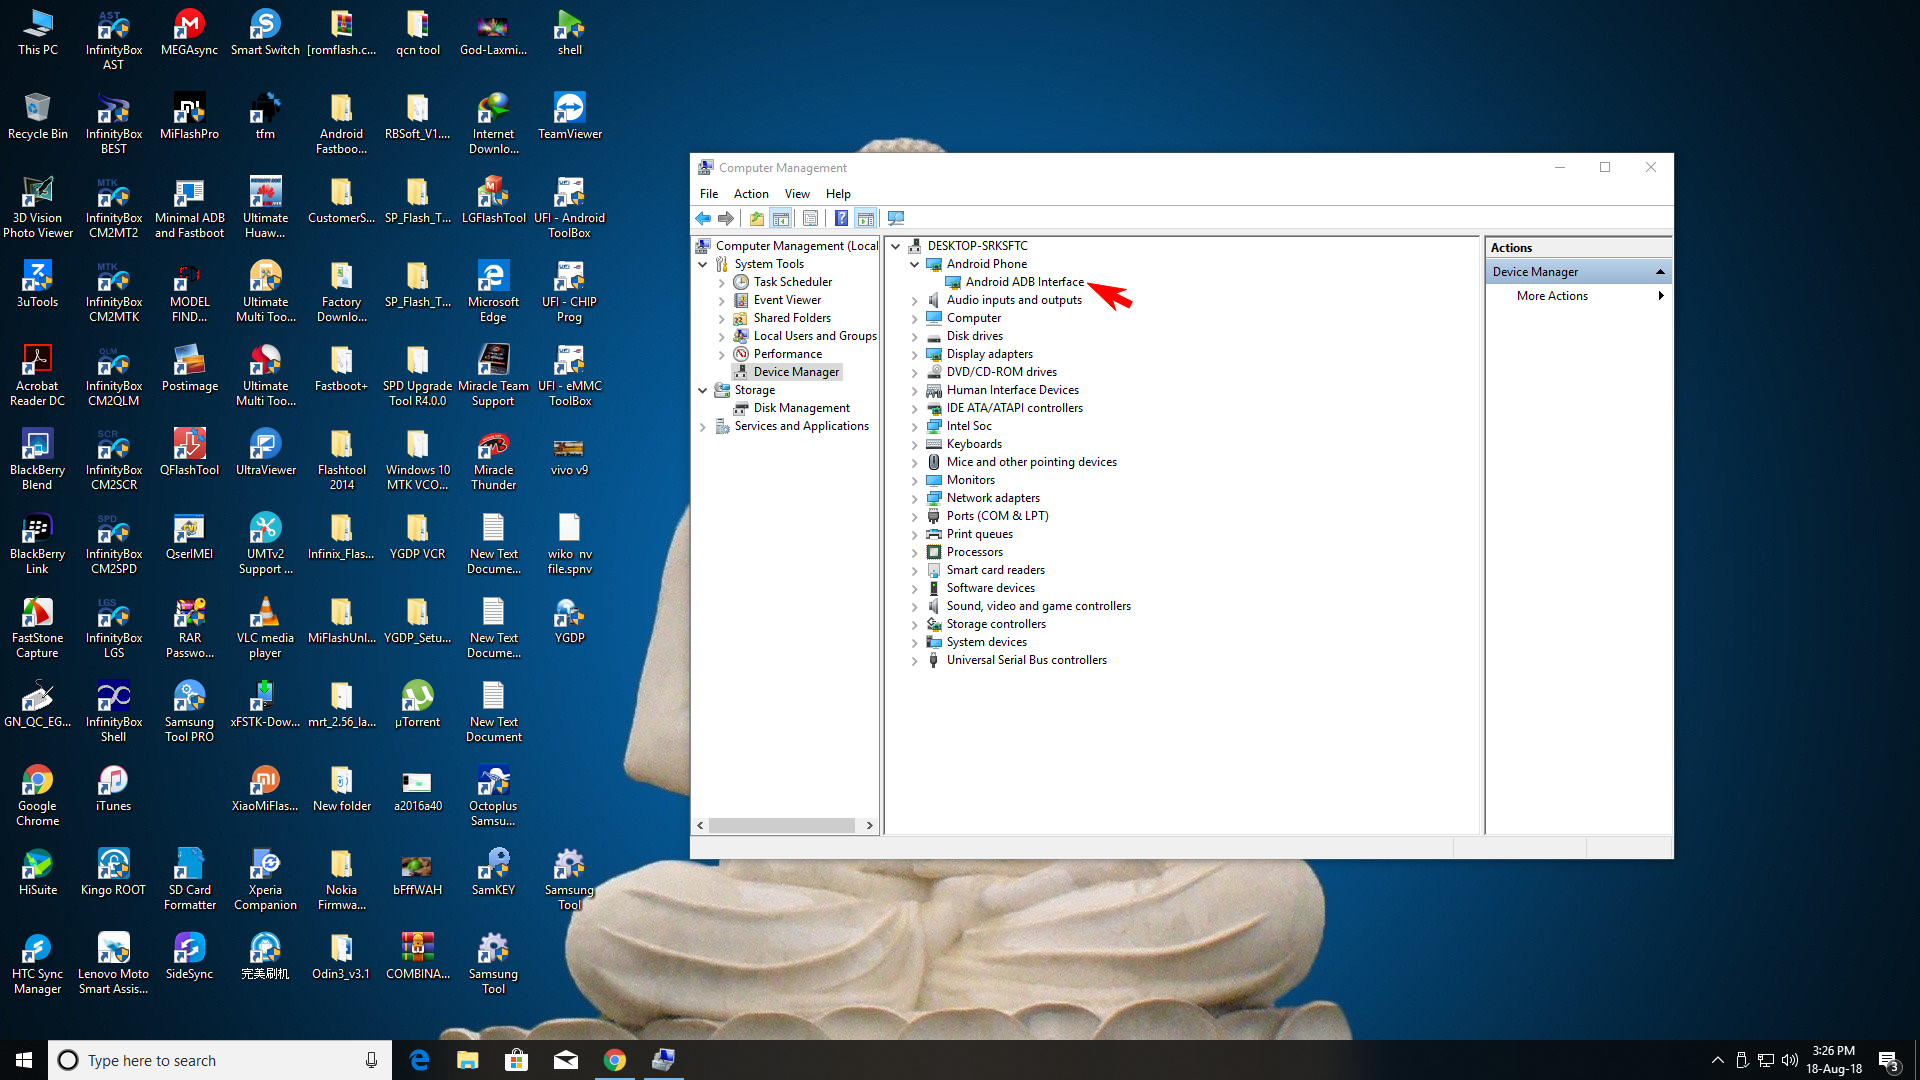Collapse Device Manager section in Actions pane
1920x1080 pixels.
click(1660, 272)
